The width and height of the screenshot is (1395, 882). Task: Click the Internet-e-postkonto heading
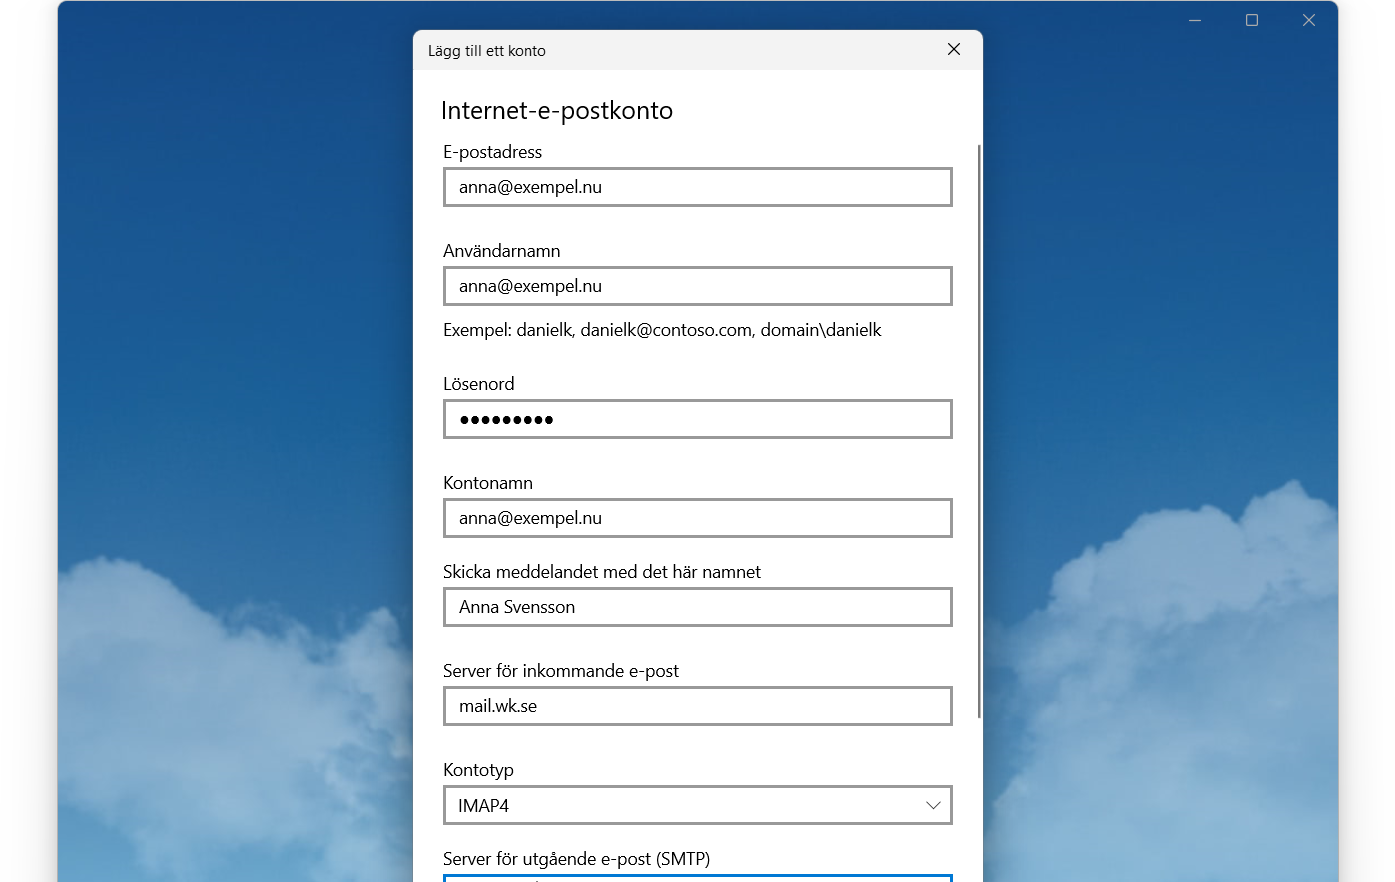[556, 111]
